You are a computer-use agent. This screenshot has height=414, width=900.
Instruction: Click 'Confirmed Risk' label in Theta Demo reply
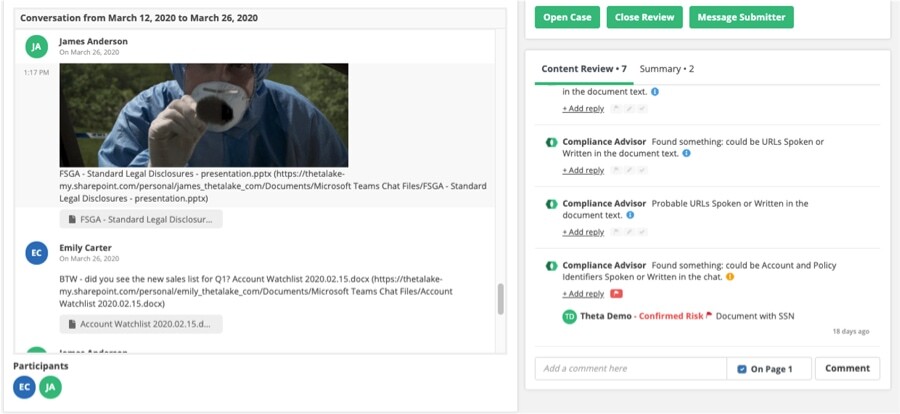pyautogui.click(x=671, y=316)
